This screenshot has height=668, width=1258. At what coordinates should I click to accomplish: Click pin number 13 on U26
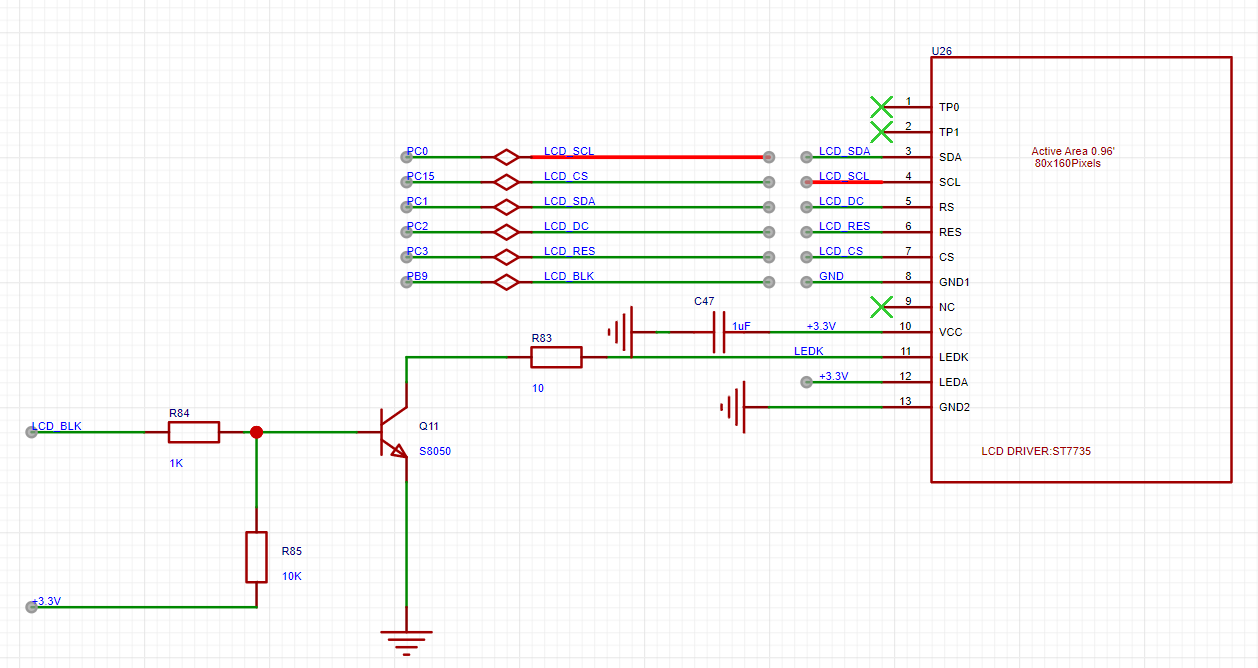tap(906, 402)
